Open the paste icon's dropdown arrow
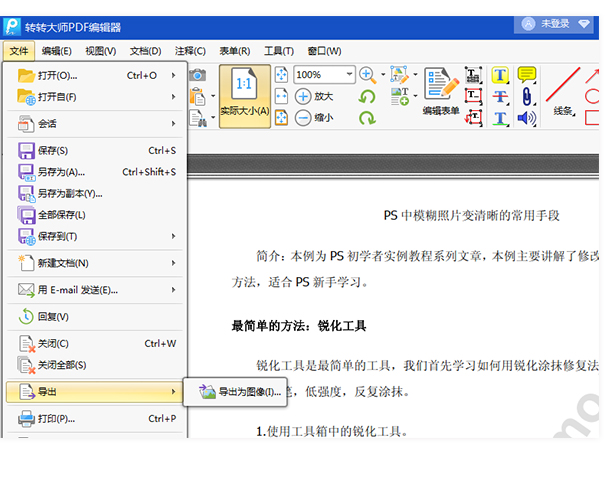 point(213,96)
